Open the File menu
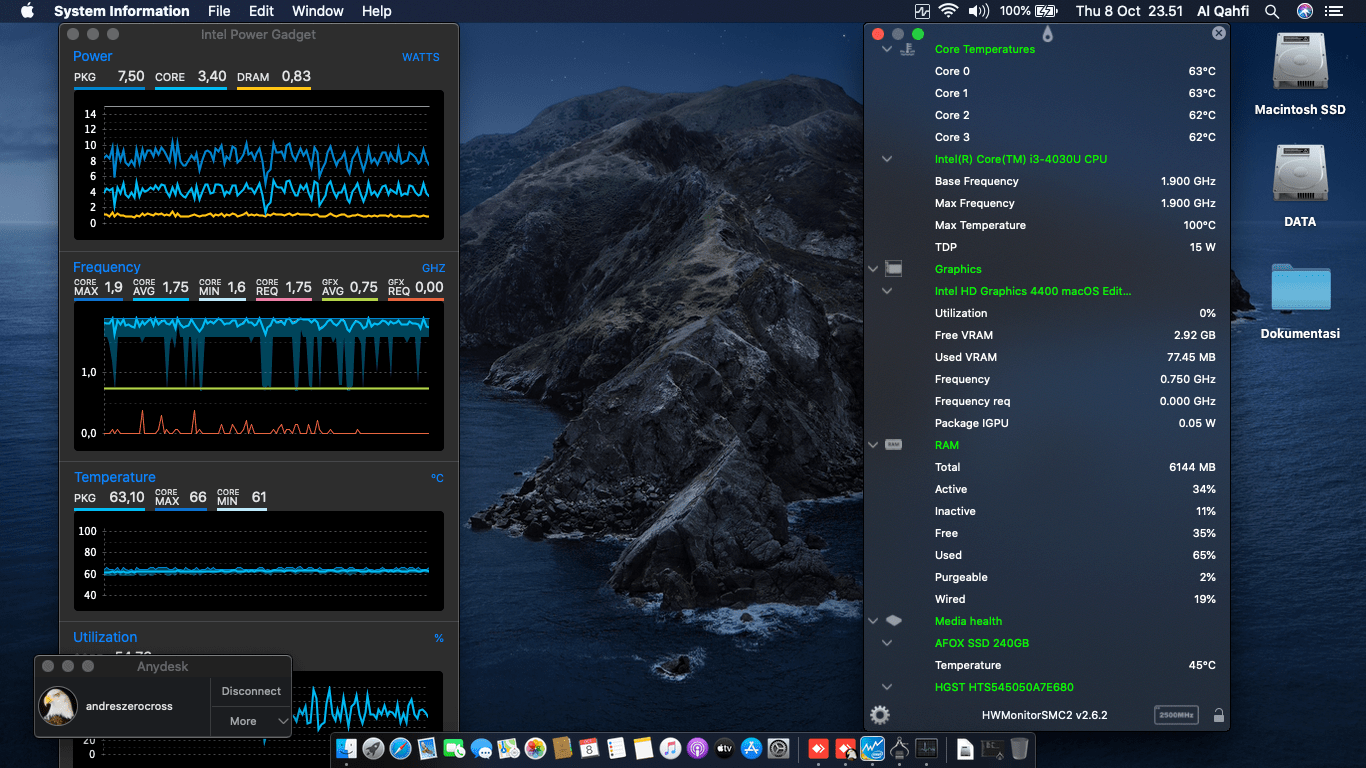This screenshot has height=768, width=1366. point(219,11)
